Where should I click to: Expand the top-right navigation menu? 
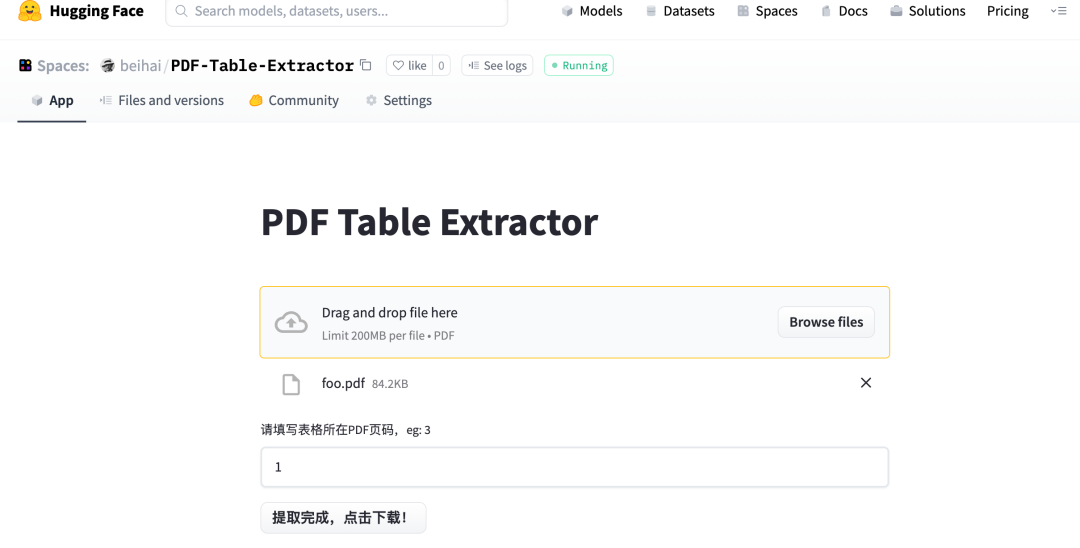point(1059,11)
